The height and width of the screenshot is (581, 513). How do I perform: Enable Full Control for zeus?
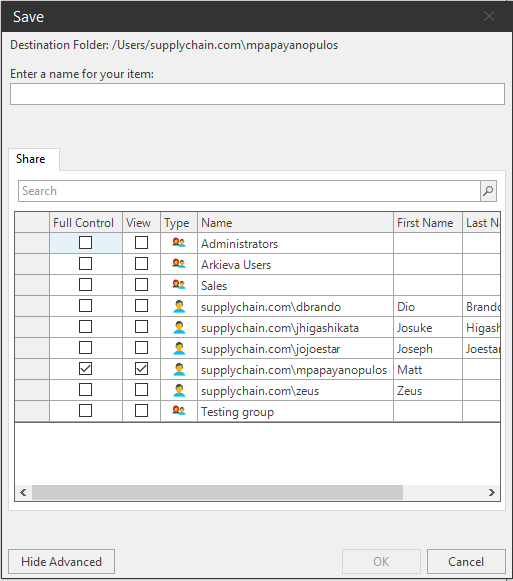click(x=85, y=390)
